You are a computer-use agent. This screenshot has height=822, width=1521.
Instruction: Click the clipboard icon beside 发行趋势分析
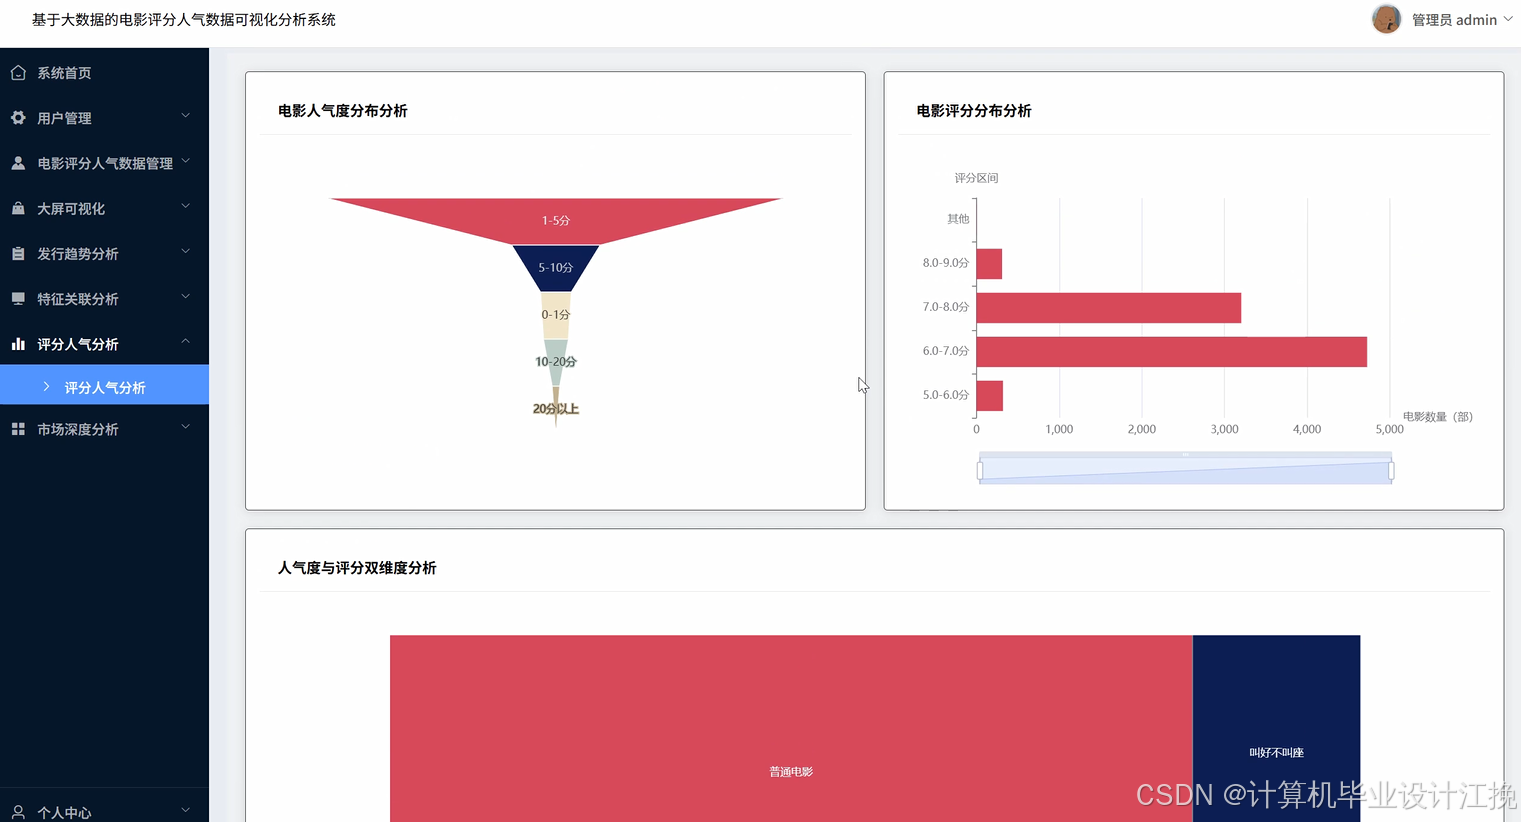point(18,254)
